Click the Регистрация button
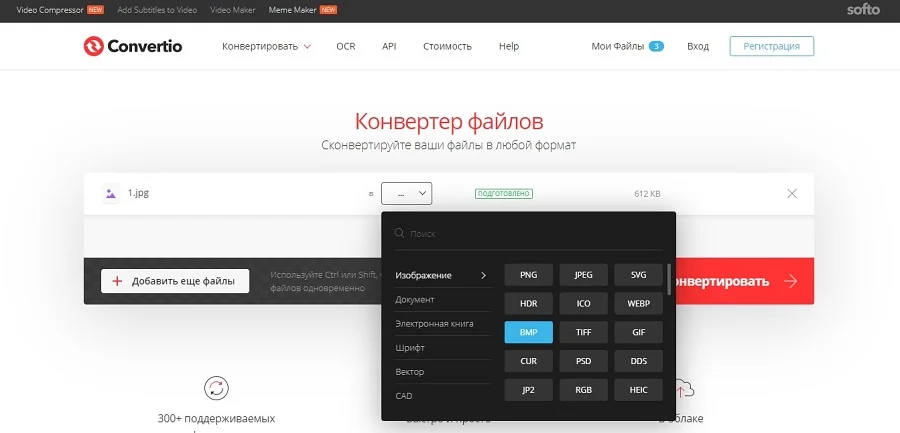The height and width of the screenshot is (433, 900). (771, 46)
